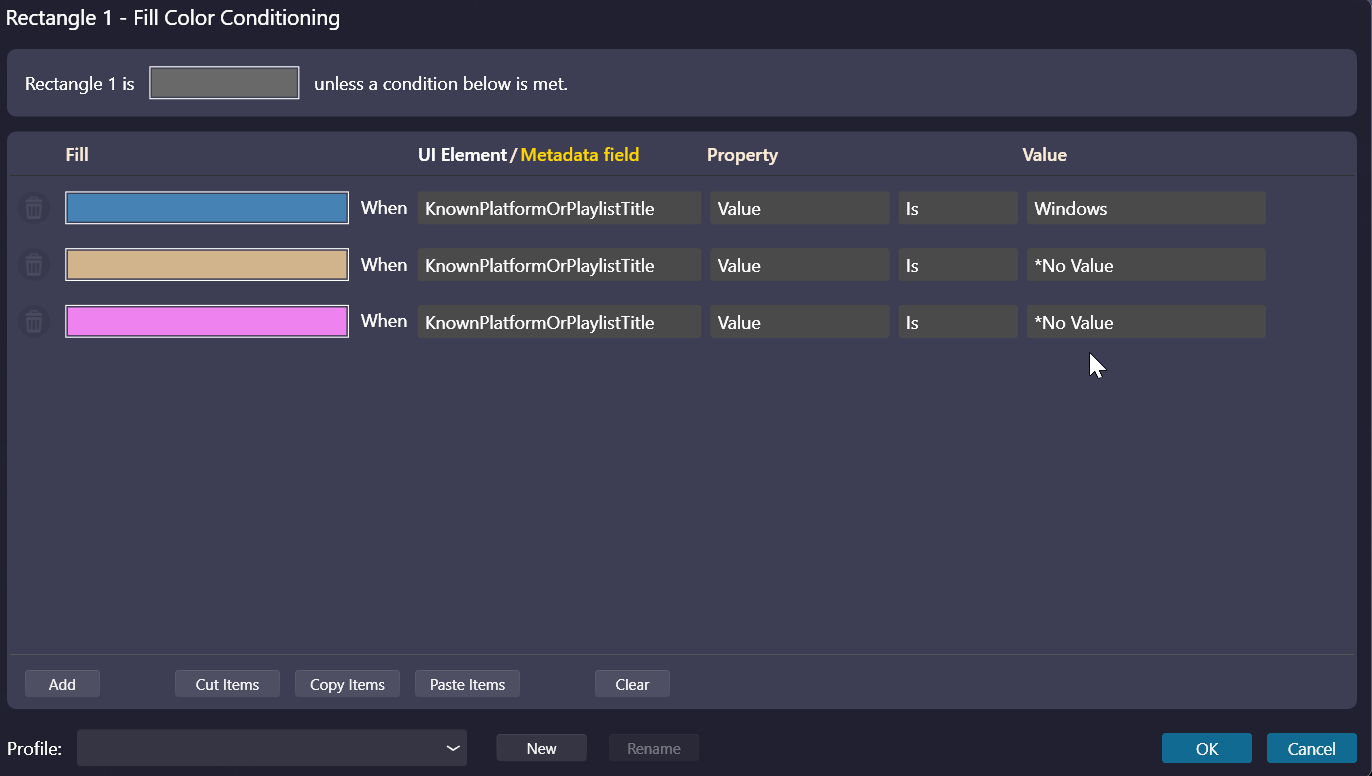Click the Cut Items button
Viewport: 1372px width, 776px height.
coord(227,685)
